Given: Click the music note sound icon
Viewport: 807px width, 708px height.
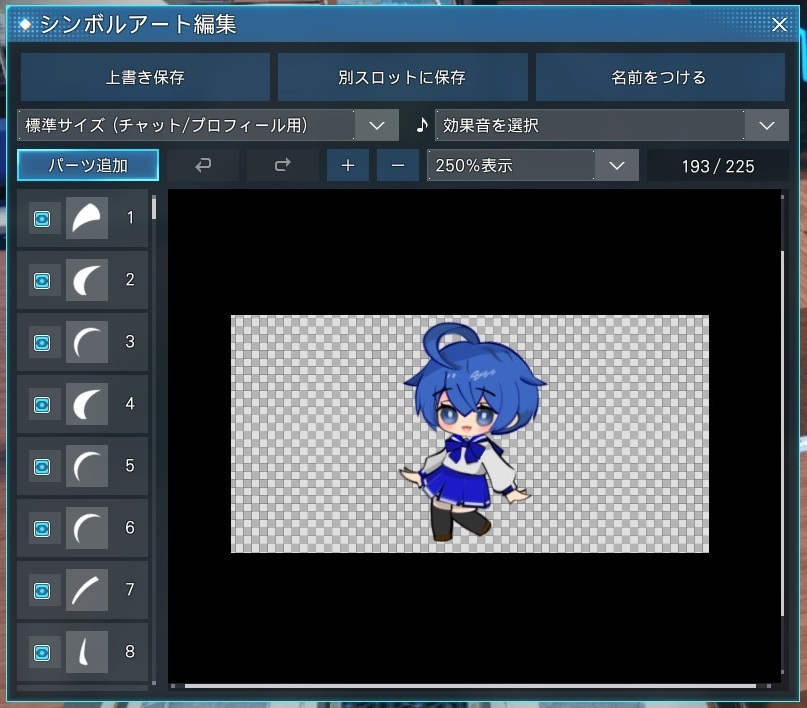Looking at the screenshot, I should coord(422,125).
